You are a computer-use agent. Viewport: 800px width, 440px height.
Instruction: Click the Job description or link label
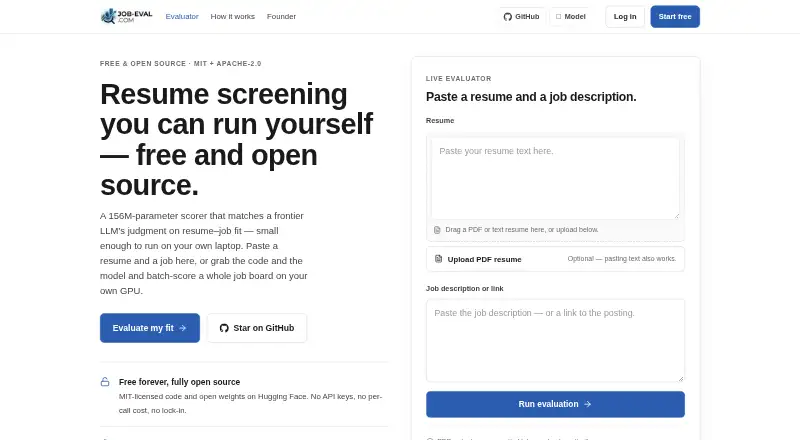click(x=465, y=288)
